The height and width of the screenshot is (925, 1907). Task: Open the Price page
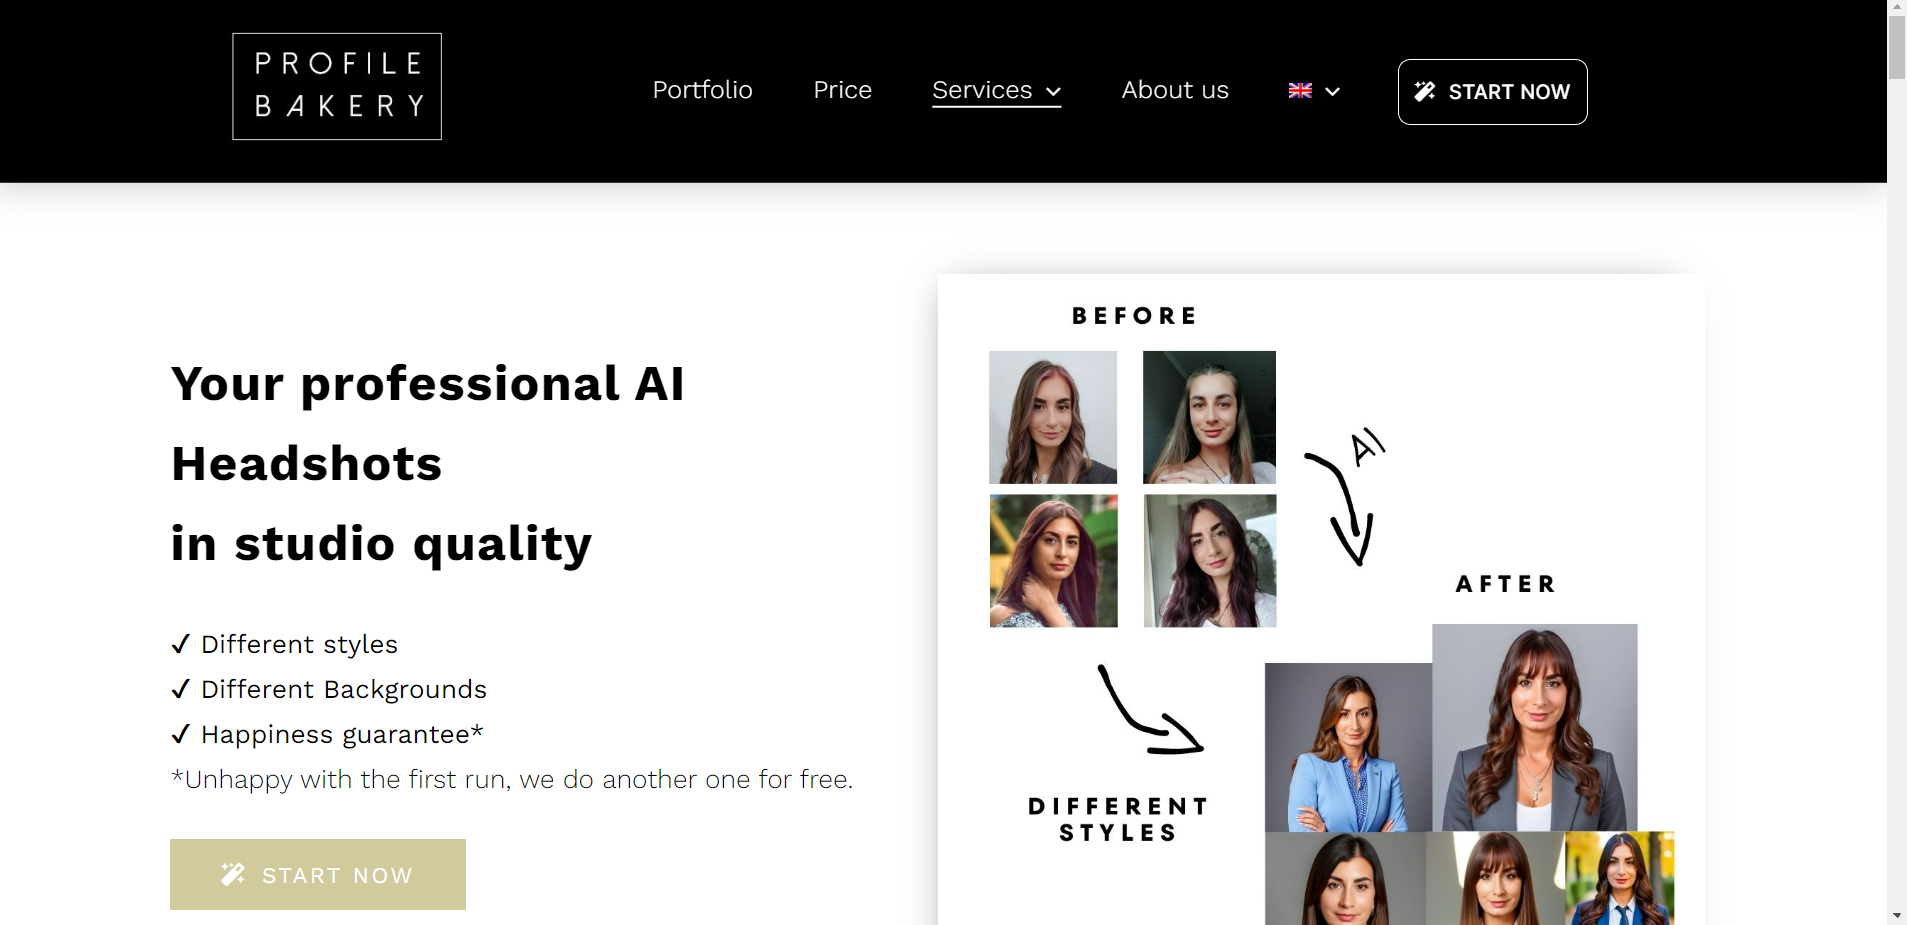pyautogui.click(x=843, y=90)
